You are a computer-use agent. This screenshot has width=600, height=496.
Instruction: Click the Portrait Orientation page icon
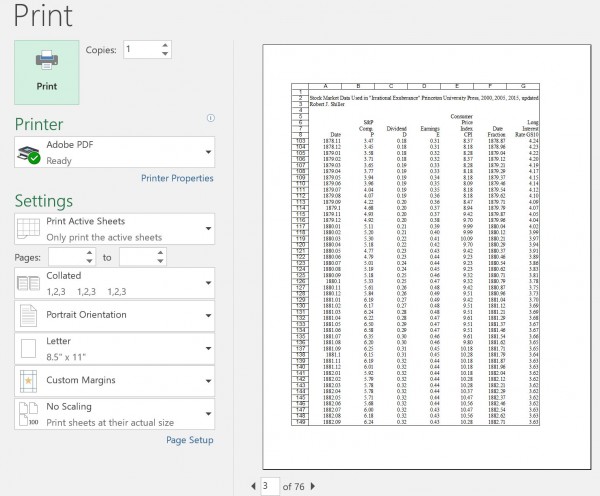(30, 317)
